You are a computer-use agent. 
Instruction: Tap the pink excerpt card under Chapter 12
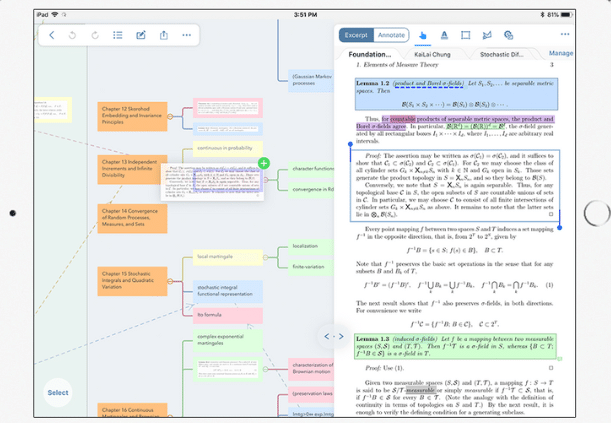coord(228,108)
